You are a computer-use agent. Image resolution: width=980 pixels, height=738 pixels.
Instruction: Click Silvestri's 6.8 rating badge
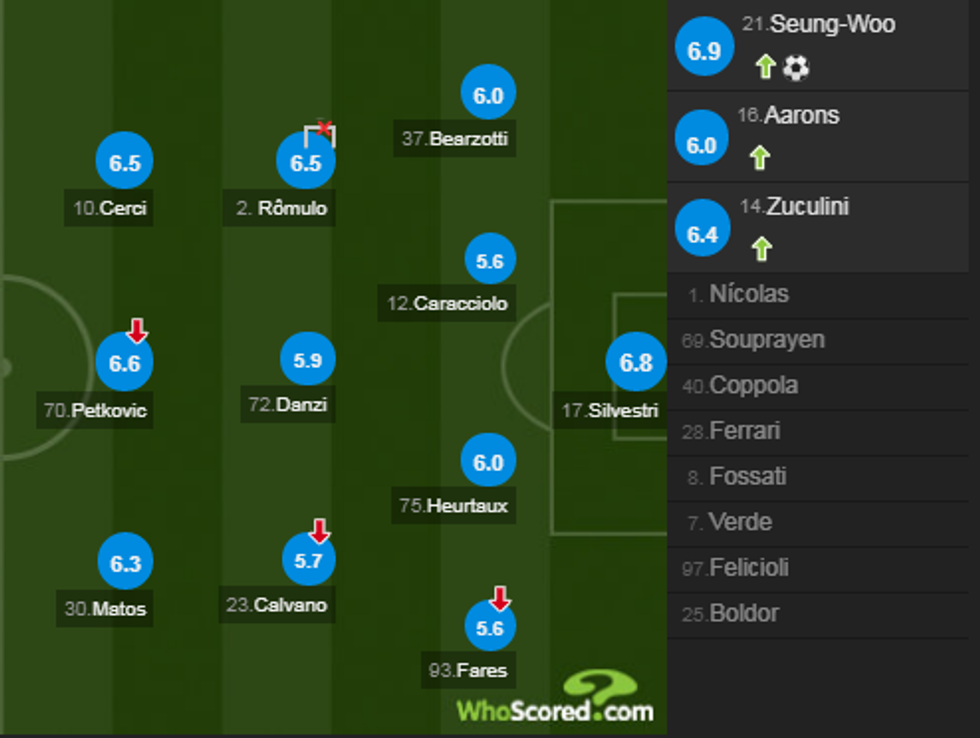tap(635, 364)
